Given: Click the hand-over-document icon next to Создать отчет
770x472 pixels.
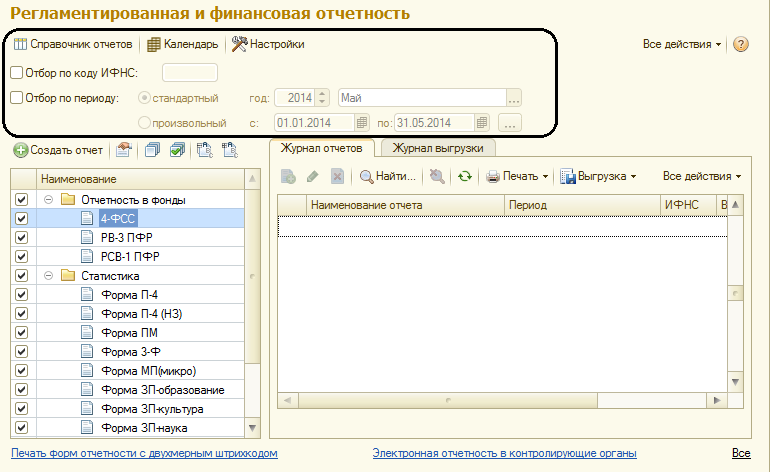Looking at the screenshot, I should 124,150.
